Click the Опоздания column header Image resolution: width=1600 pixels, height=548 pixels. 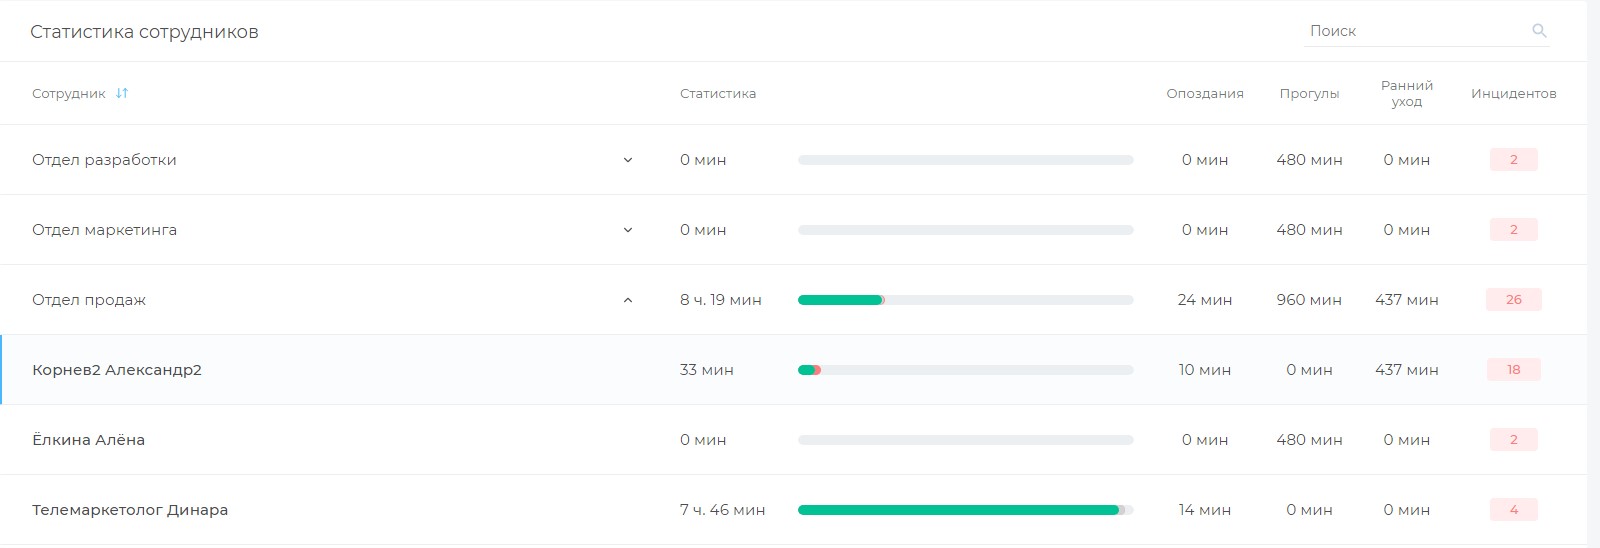1205,93
